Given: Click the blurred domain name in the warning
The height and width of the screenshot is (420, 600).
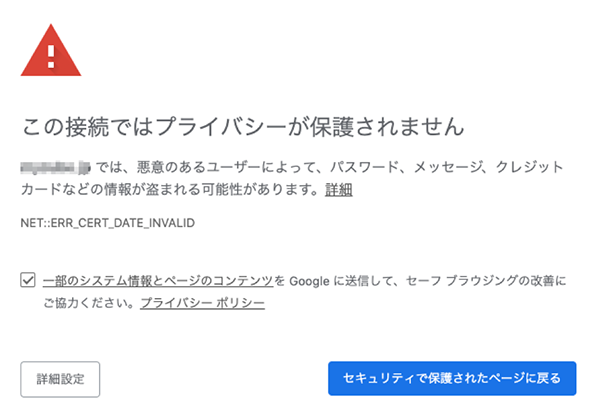Looking at the screenshot, I should tap(56, 166).
